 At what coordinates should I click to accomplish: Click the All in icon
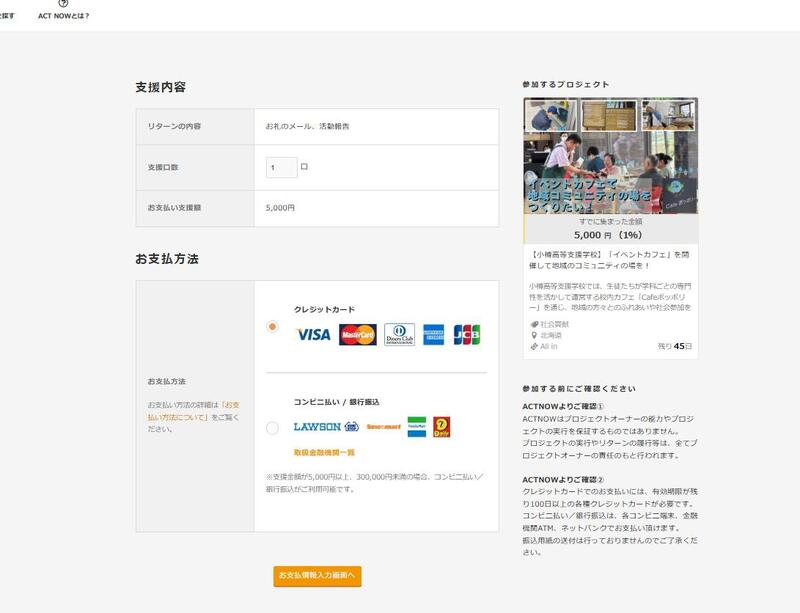point(534,347)
